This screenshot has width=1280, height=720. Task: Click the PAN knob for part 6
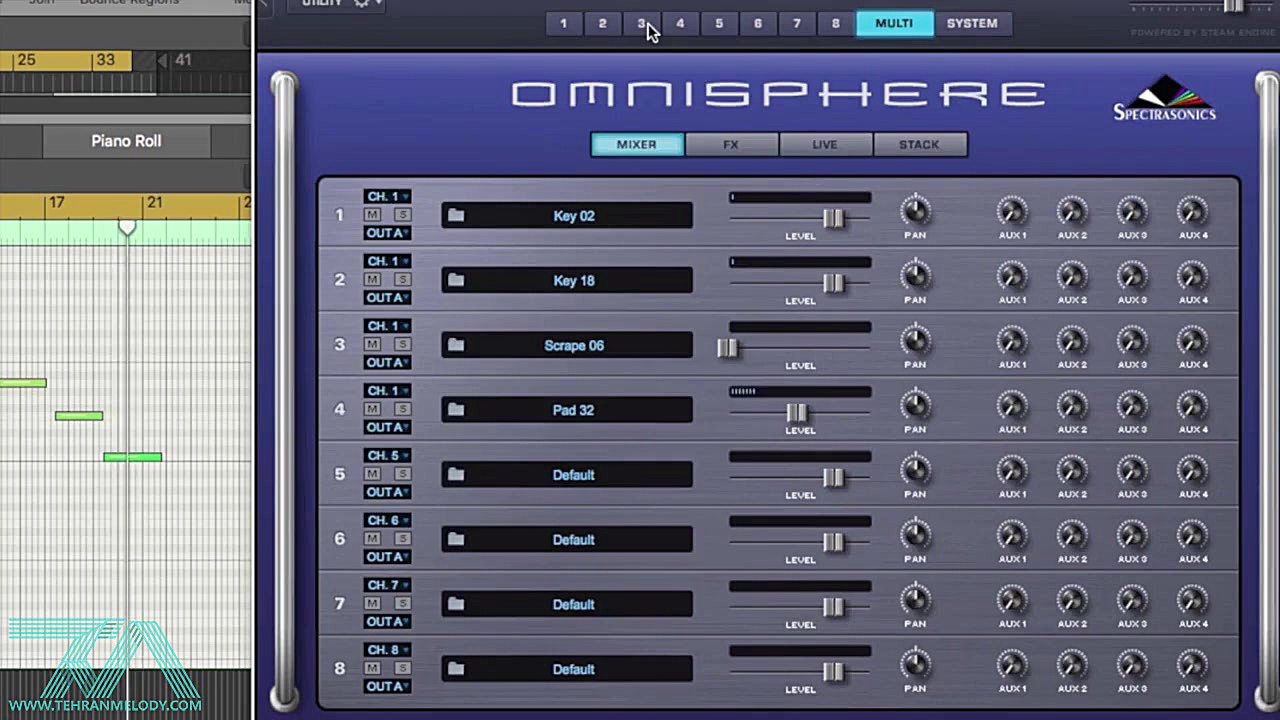coord(915,535)
